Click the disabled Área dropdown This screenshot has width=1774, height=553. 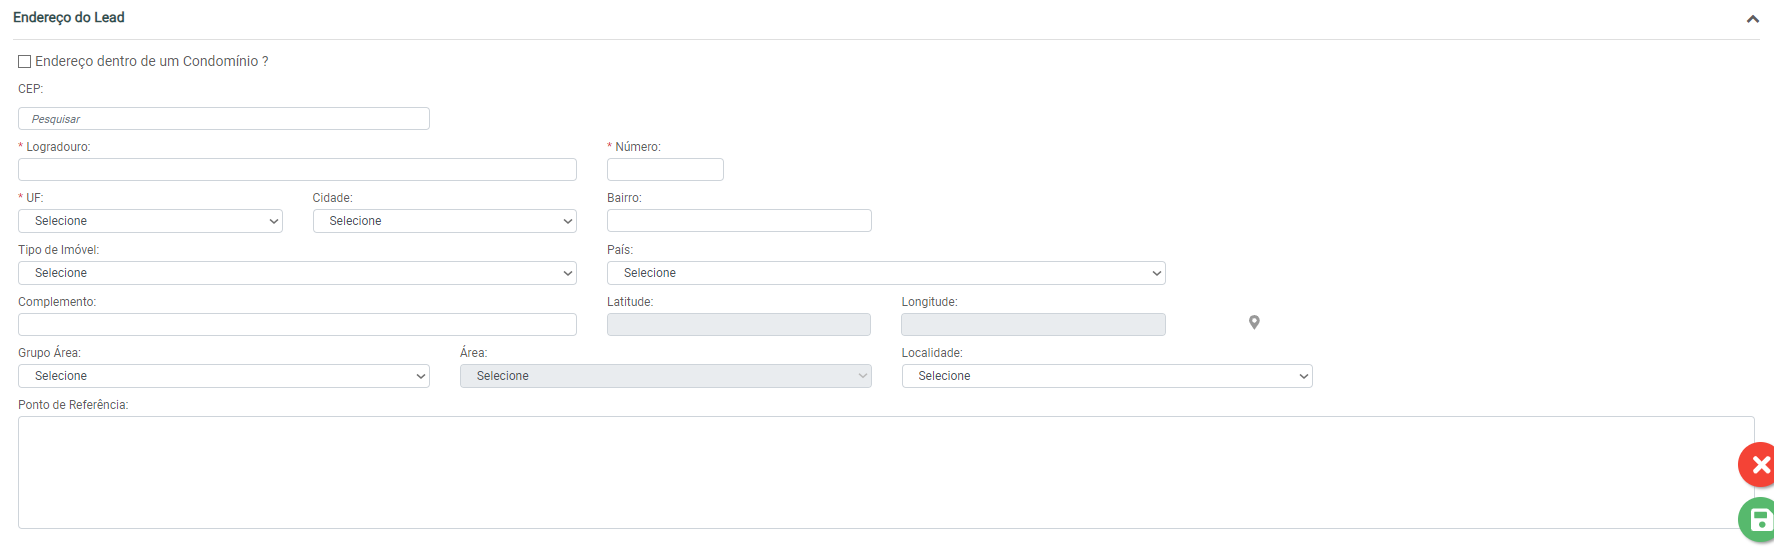point(665,376)
